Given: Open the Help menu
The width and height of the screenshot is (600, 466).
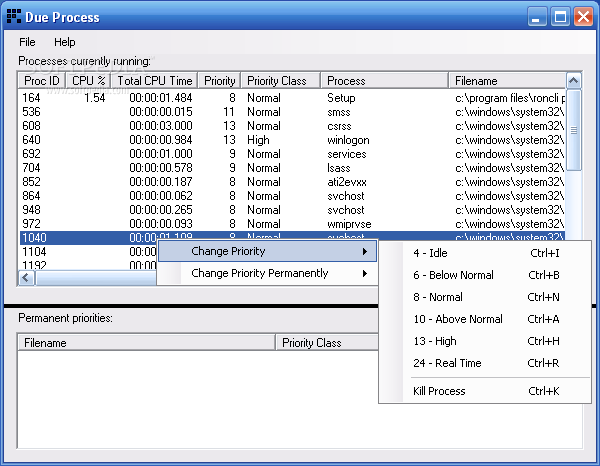Looking at the screenshot, I should pos(65,42).
